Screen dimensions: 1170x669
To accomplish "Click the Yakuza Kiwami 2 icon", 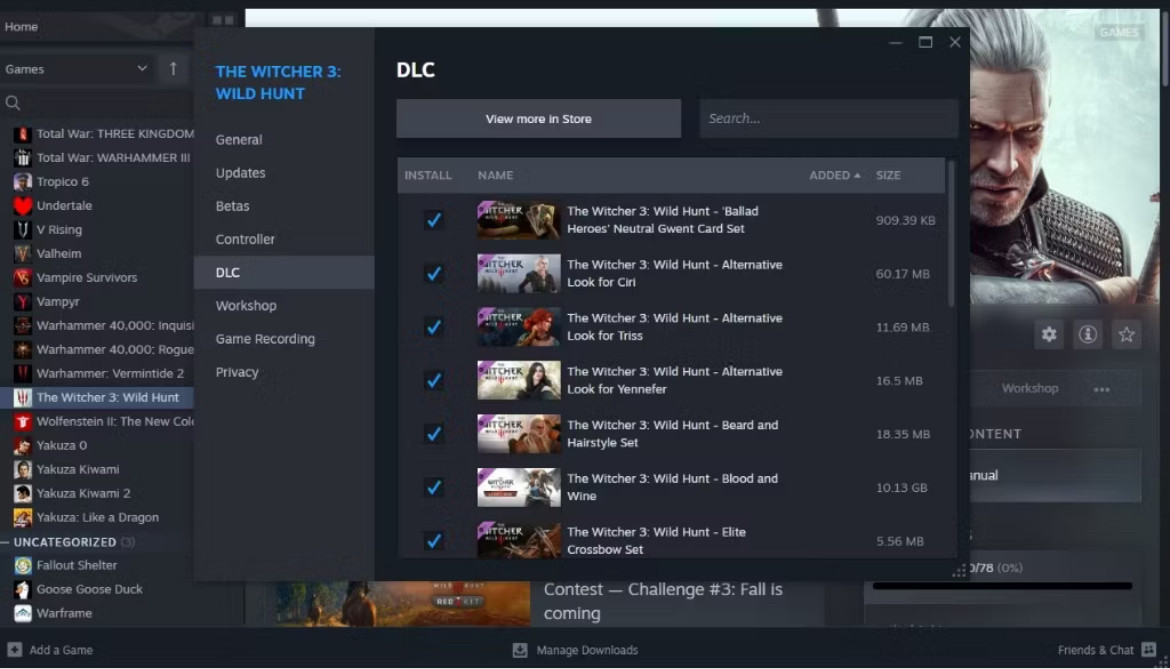I will coord(22,494).
